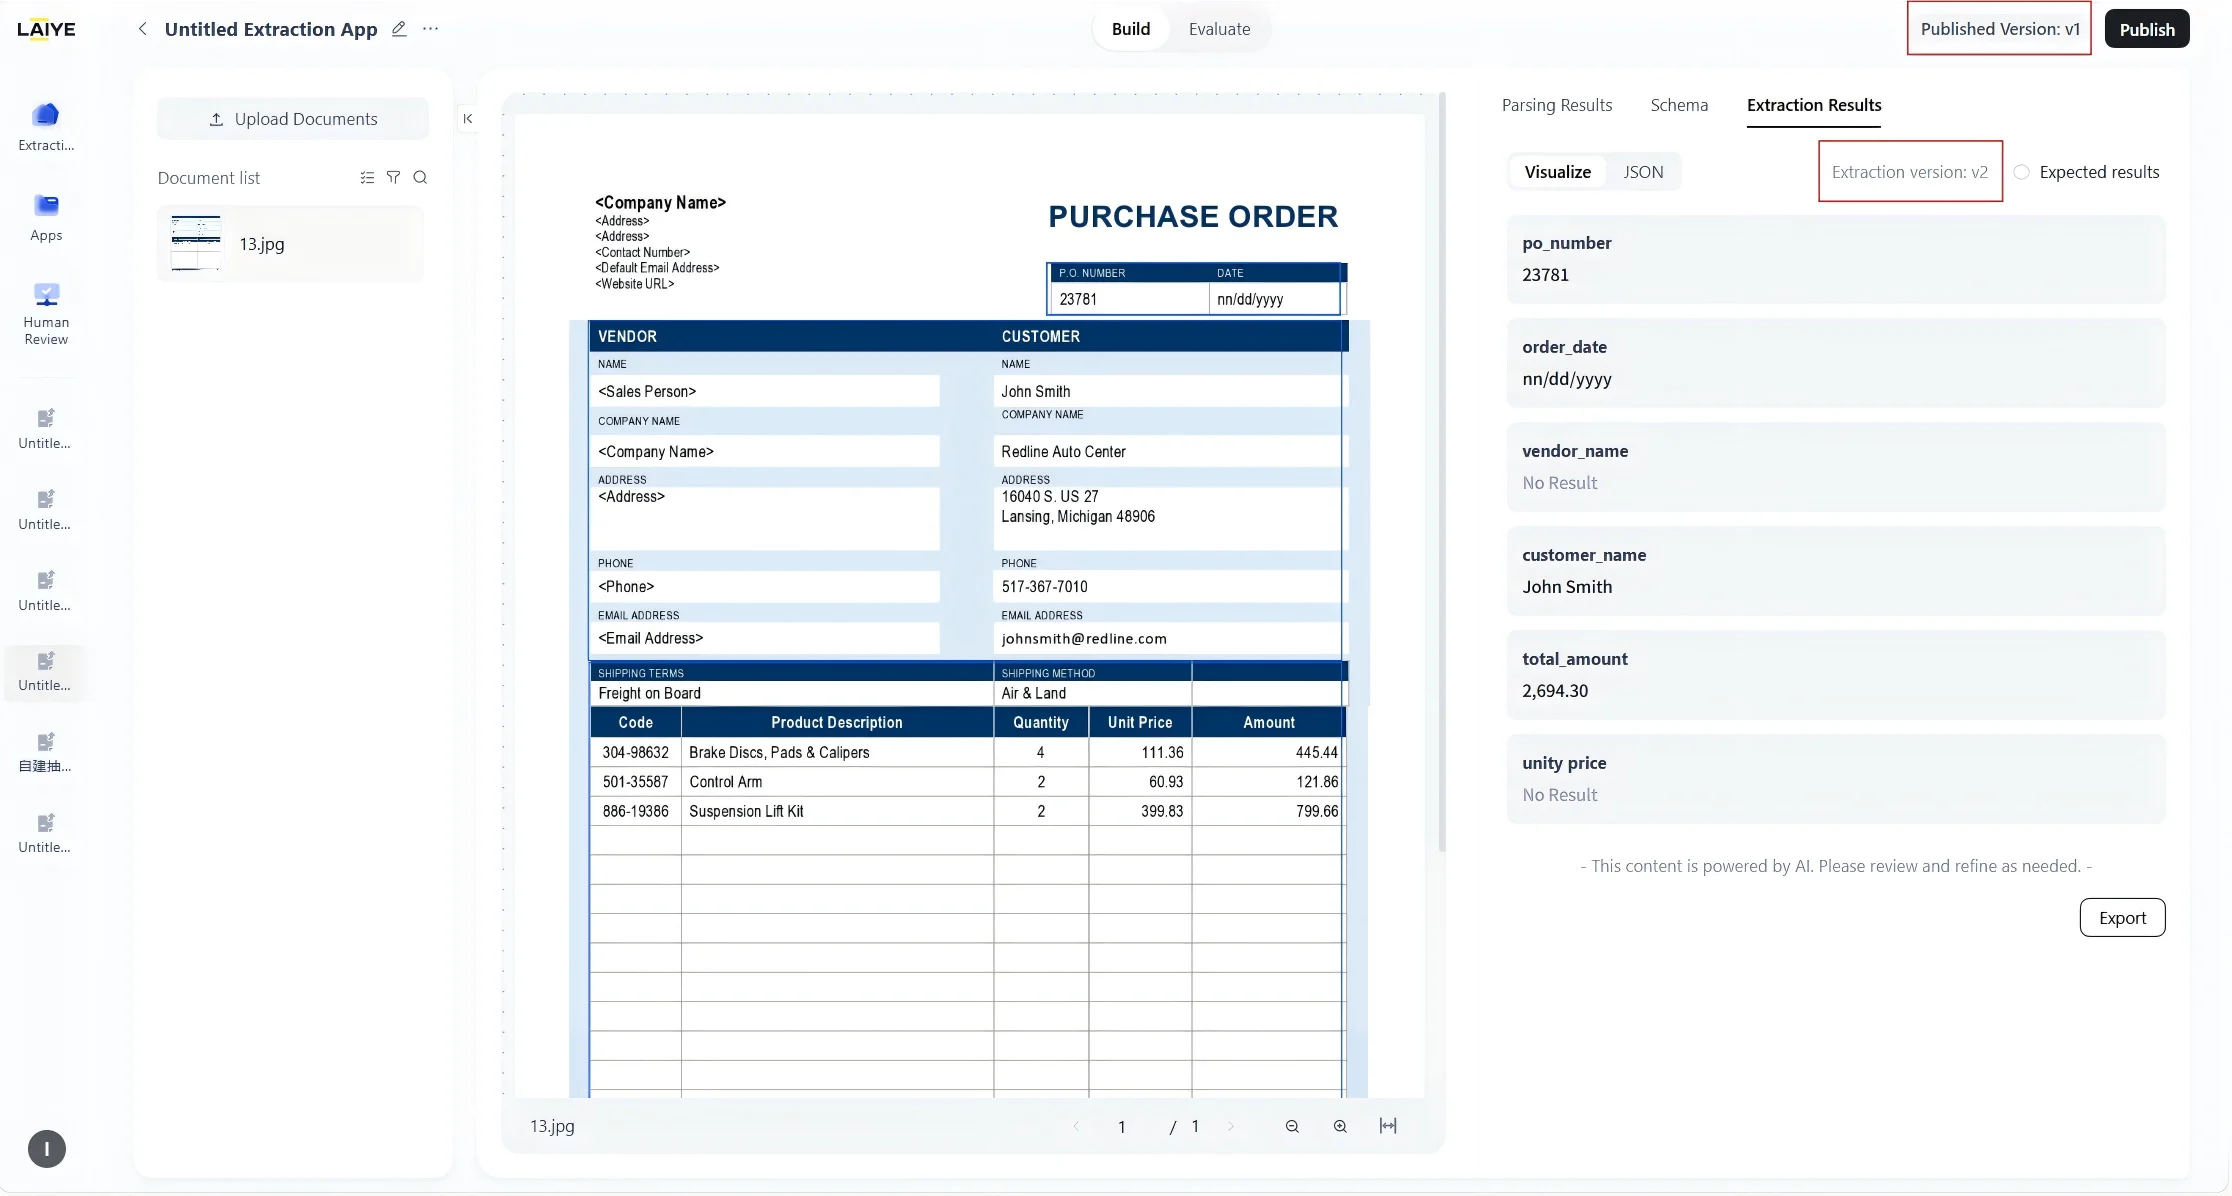Select the 13.jpg document thumbnail
The width and height of the screenshot is (2232, 1196).
[196, 243]
